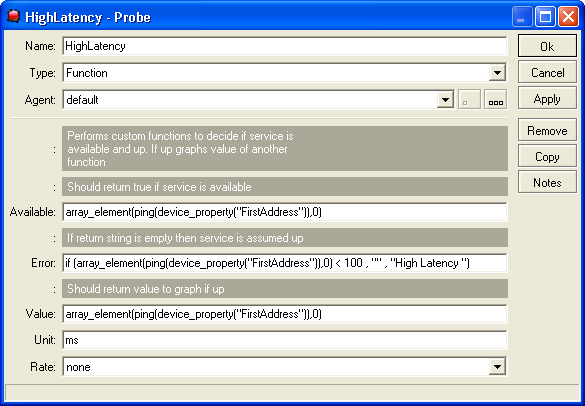Click 'If return string is empty' hint
The width and height of the screenshot is (585, 406).
point(285,238)
